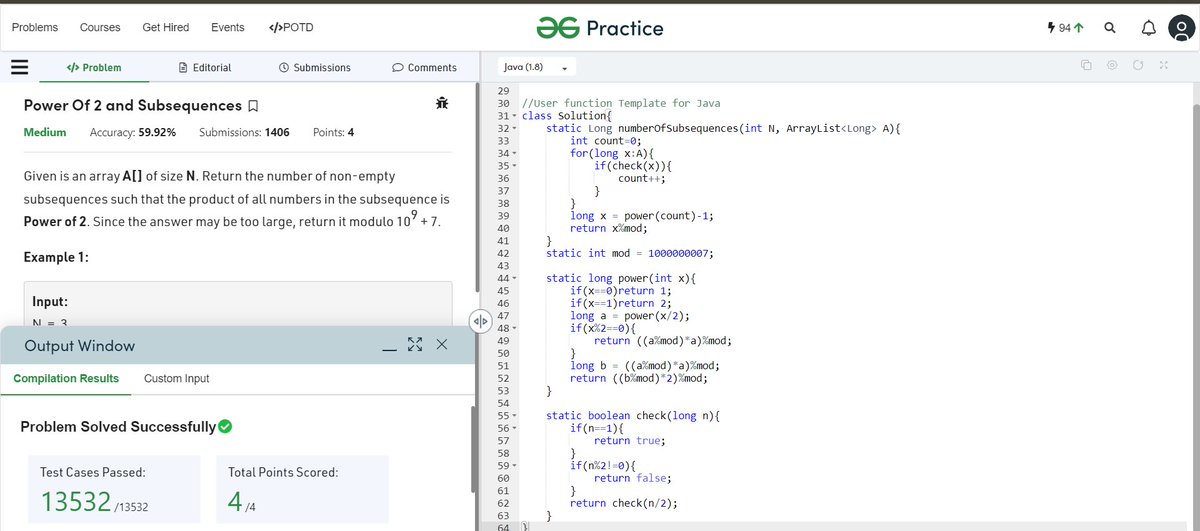Open the POTD link
The image size is (1200, 531).
coord(291,28)
